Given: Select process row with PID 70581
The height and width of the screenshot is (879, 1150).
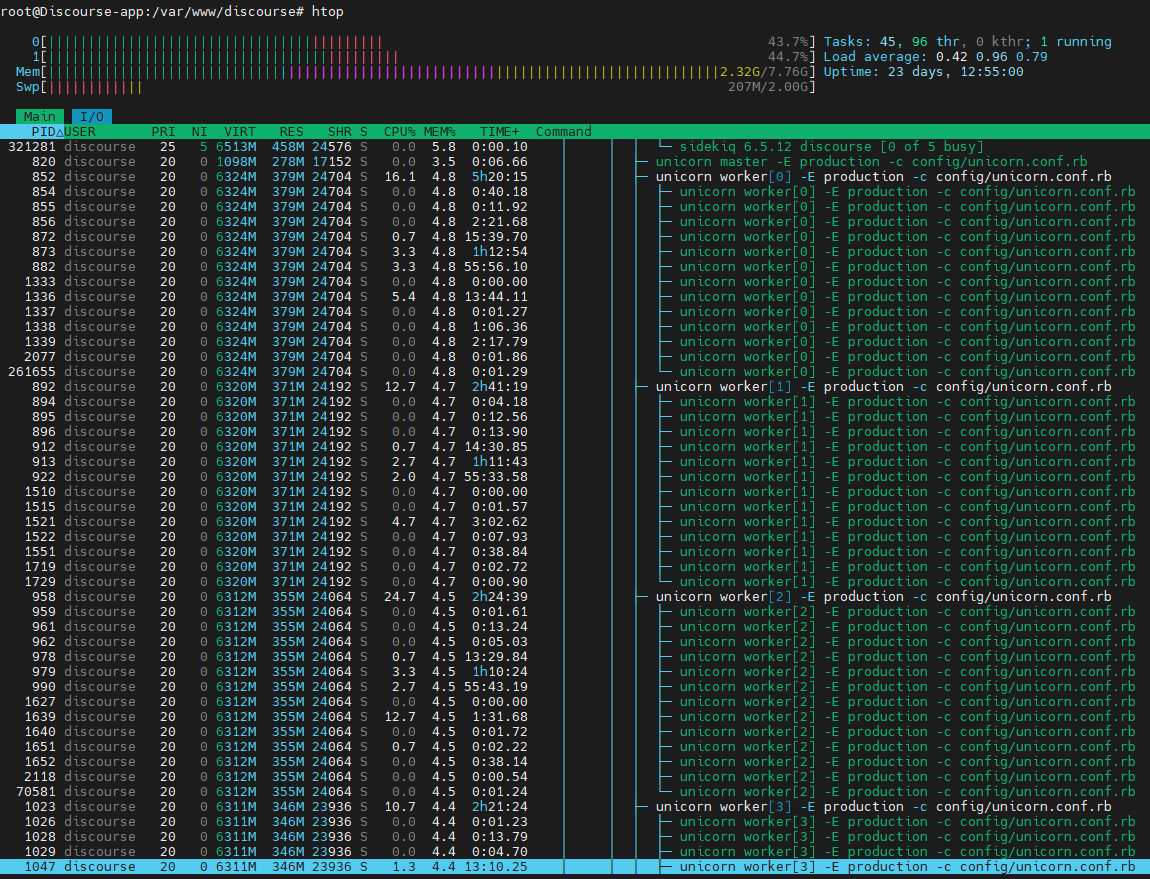Looking at the screenshot, I should click(575, 792).
